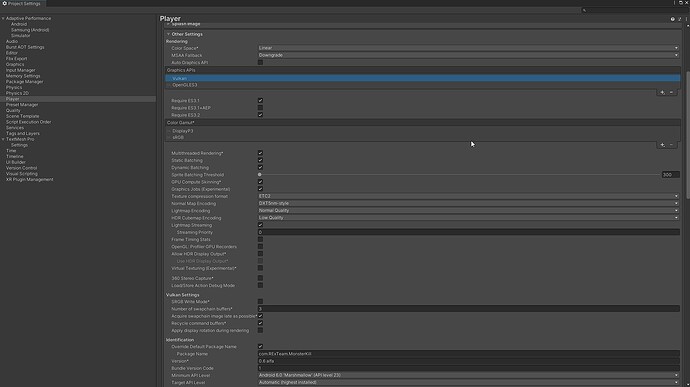The width and height of the screenshot is (690, 387).
Task: Click the search magnifier icon
Action: (584, 10)
